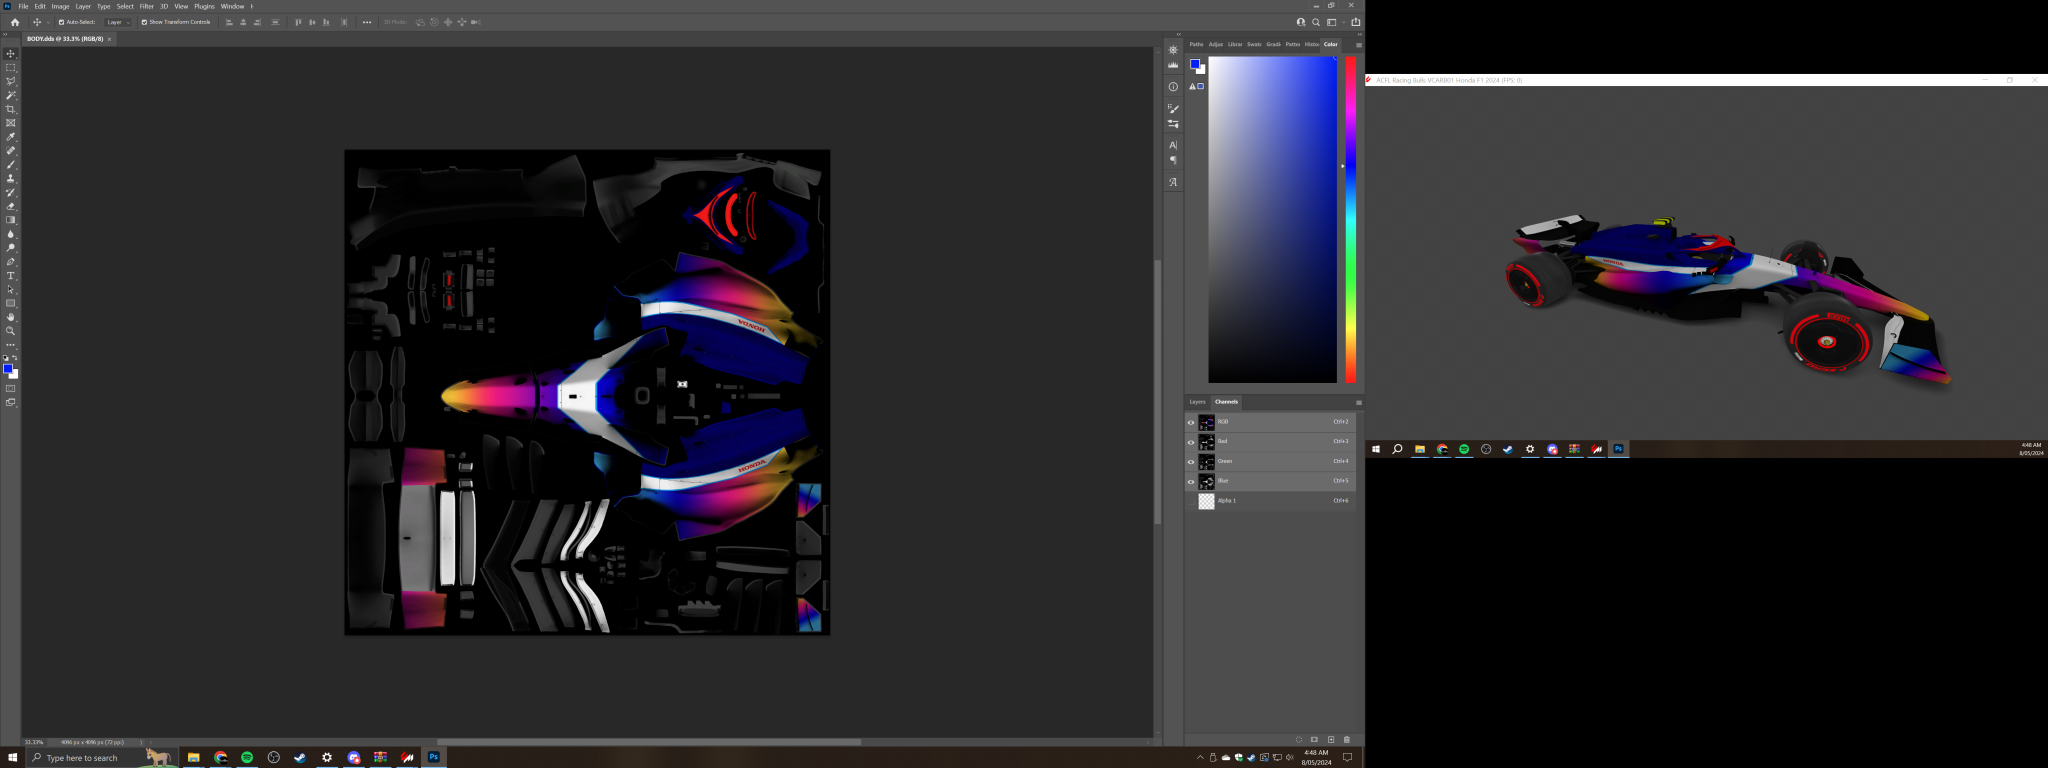2048x768 pixels.
Task: Select the Eraser tool
Action: (x=11, y=206)
